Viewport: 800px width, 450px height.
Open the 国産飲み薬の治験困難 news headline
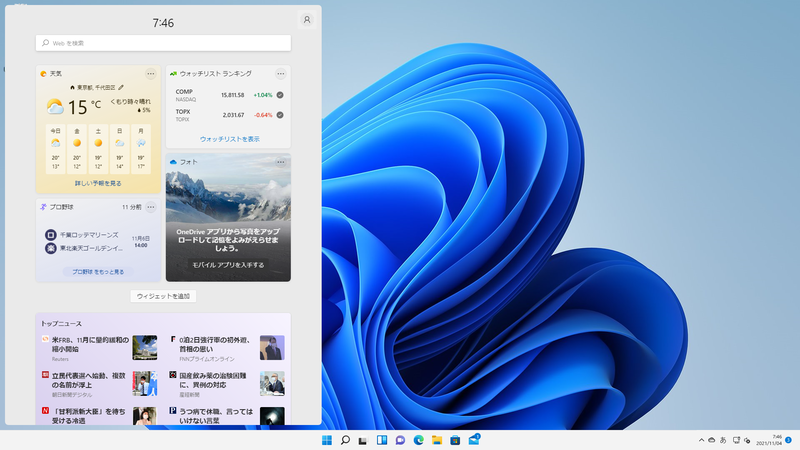click(213, 380)
